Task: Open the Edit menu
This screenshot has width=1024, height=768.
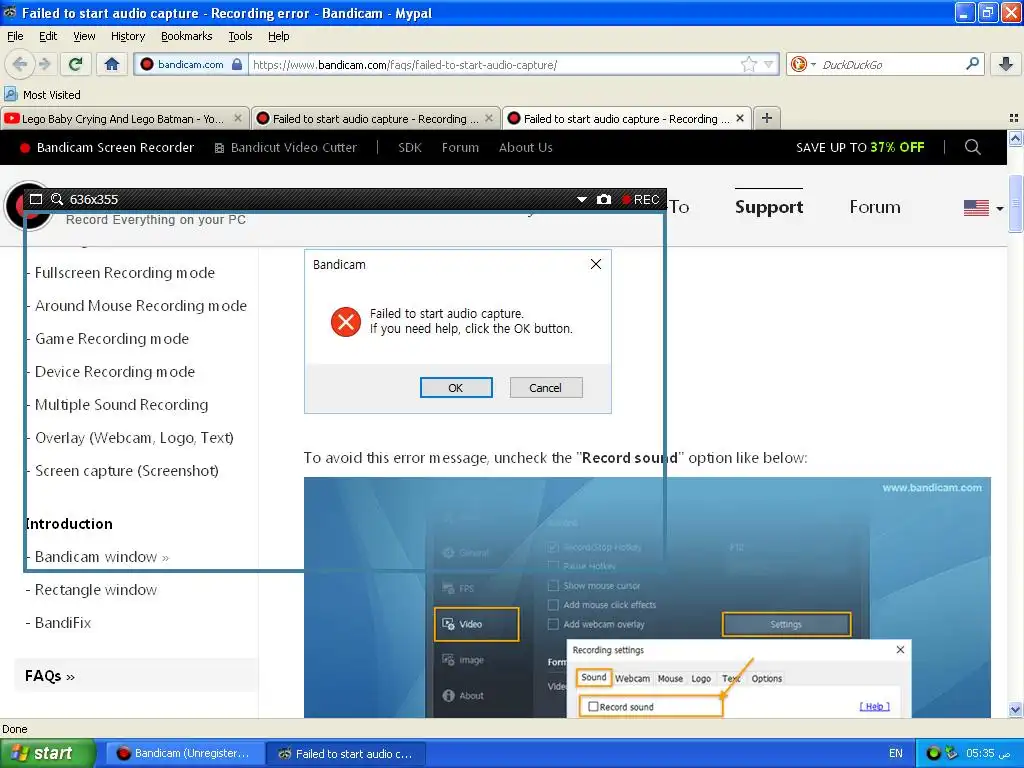Action: 48,36
